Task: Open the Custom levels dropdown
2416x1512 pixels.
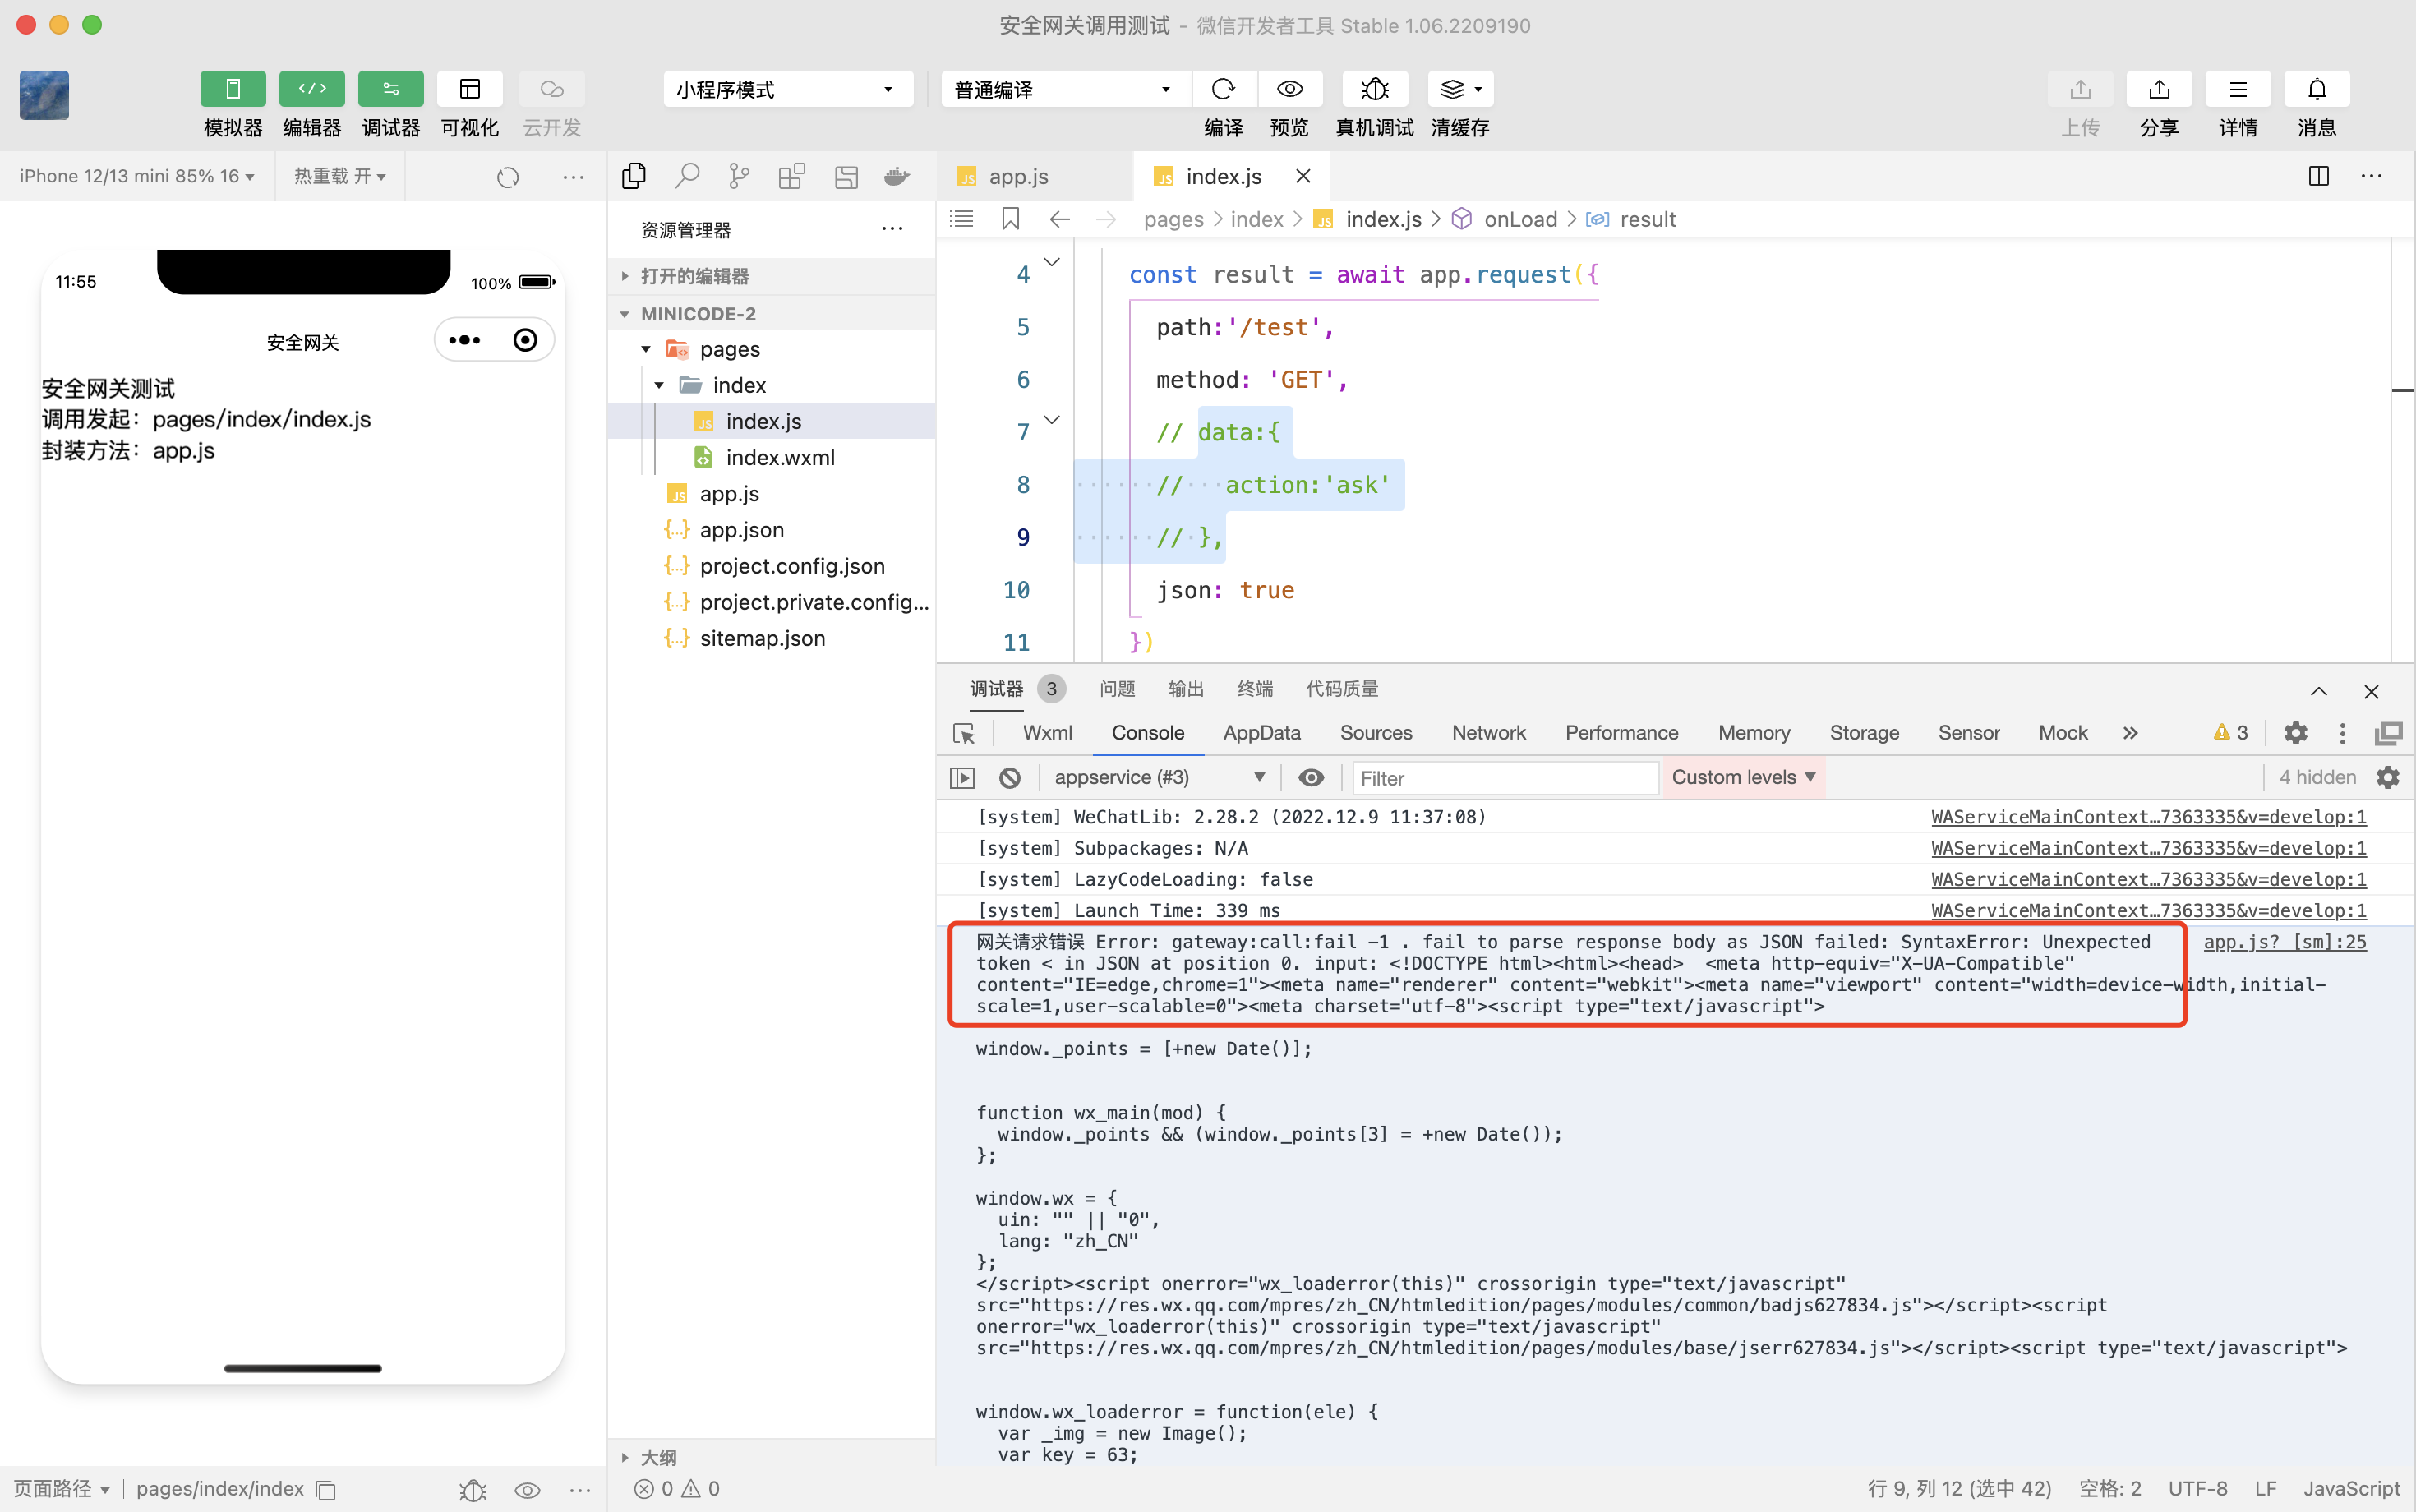Action: click(1742, 777)
